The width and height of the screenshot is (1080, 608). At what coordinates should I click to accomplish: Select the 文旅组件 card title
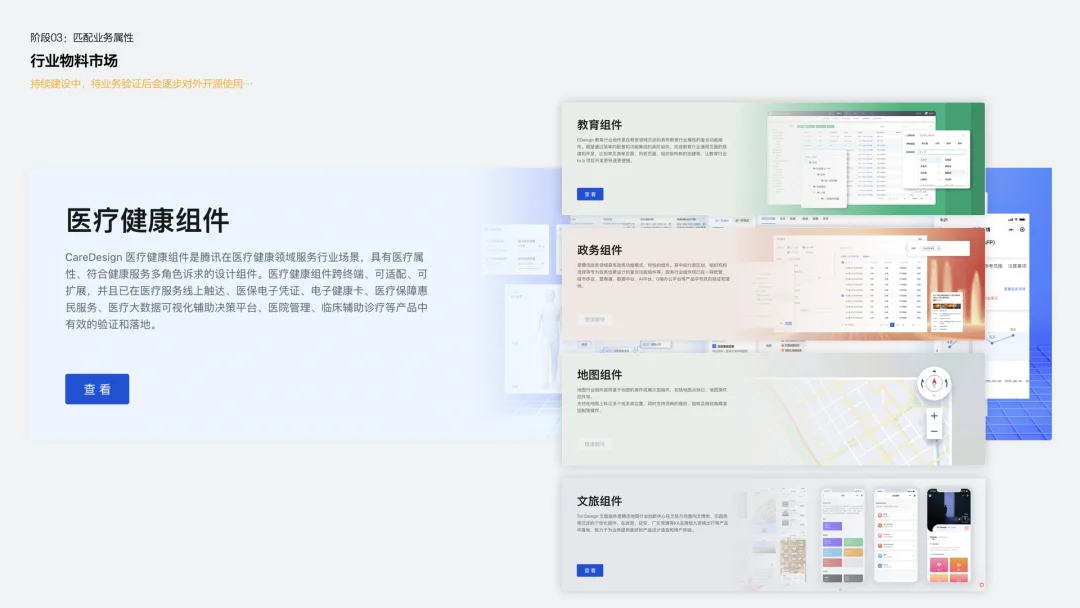pyautogui.click(x=599, y=501)
